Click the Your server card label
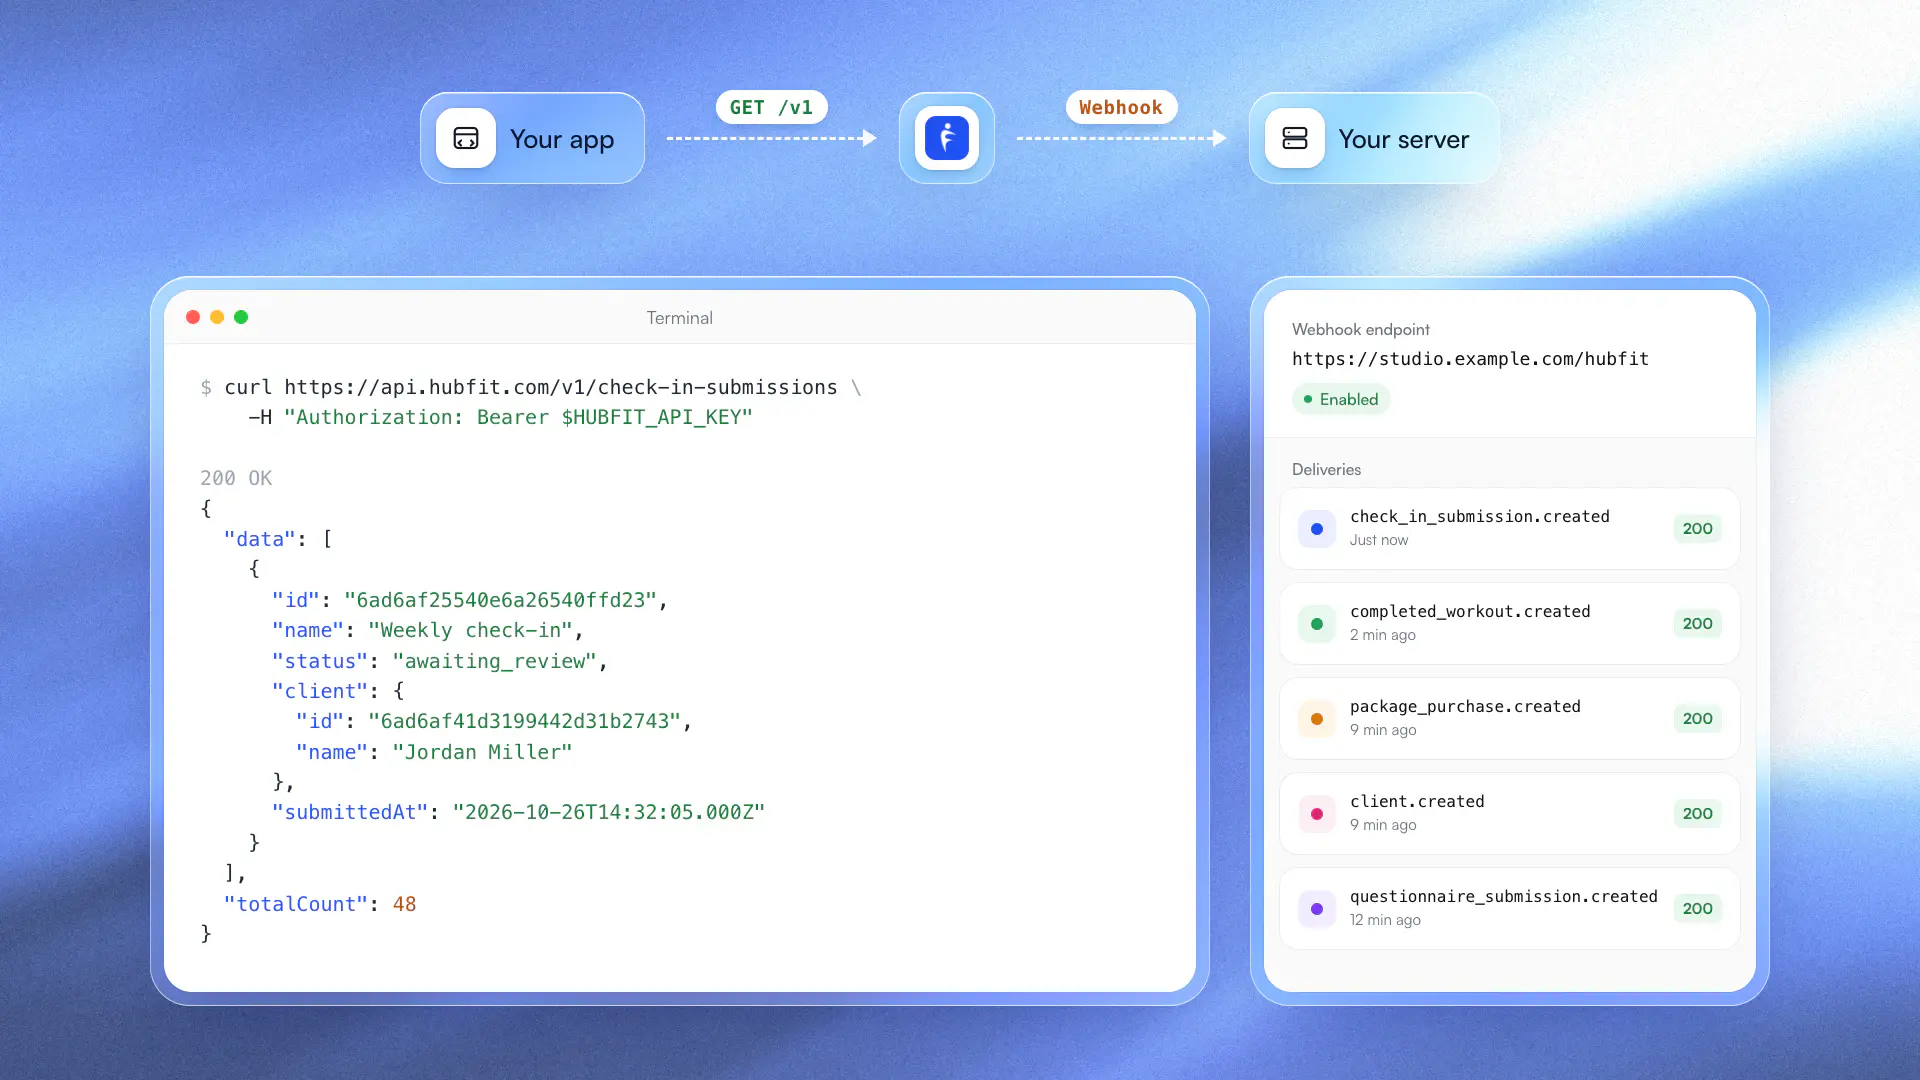 (x=1404, y=140)
